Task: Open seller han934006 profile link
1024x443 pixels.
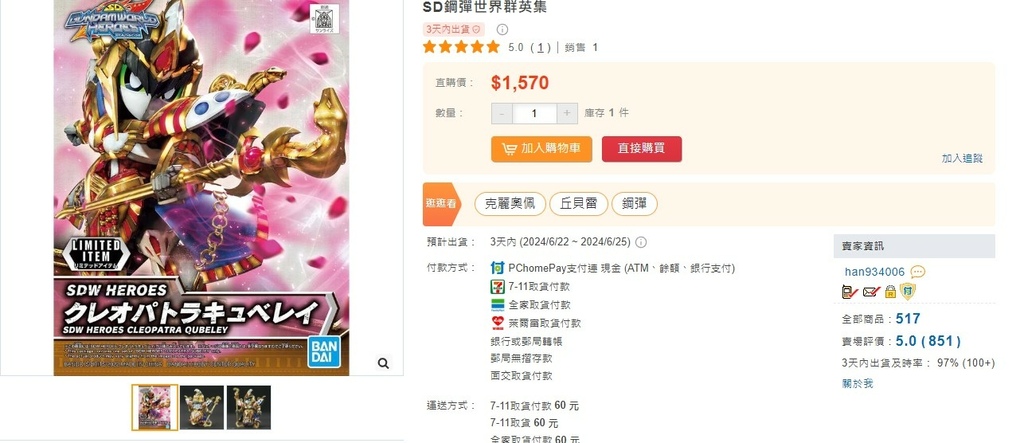Action: pos(874,272)
